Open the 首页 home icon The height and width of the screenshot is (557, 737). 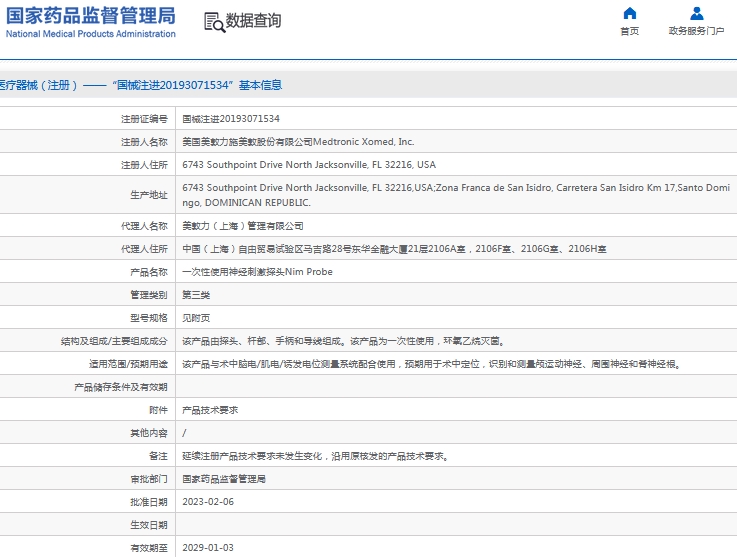tap(629, 13)
